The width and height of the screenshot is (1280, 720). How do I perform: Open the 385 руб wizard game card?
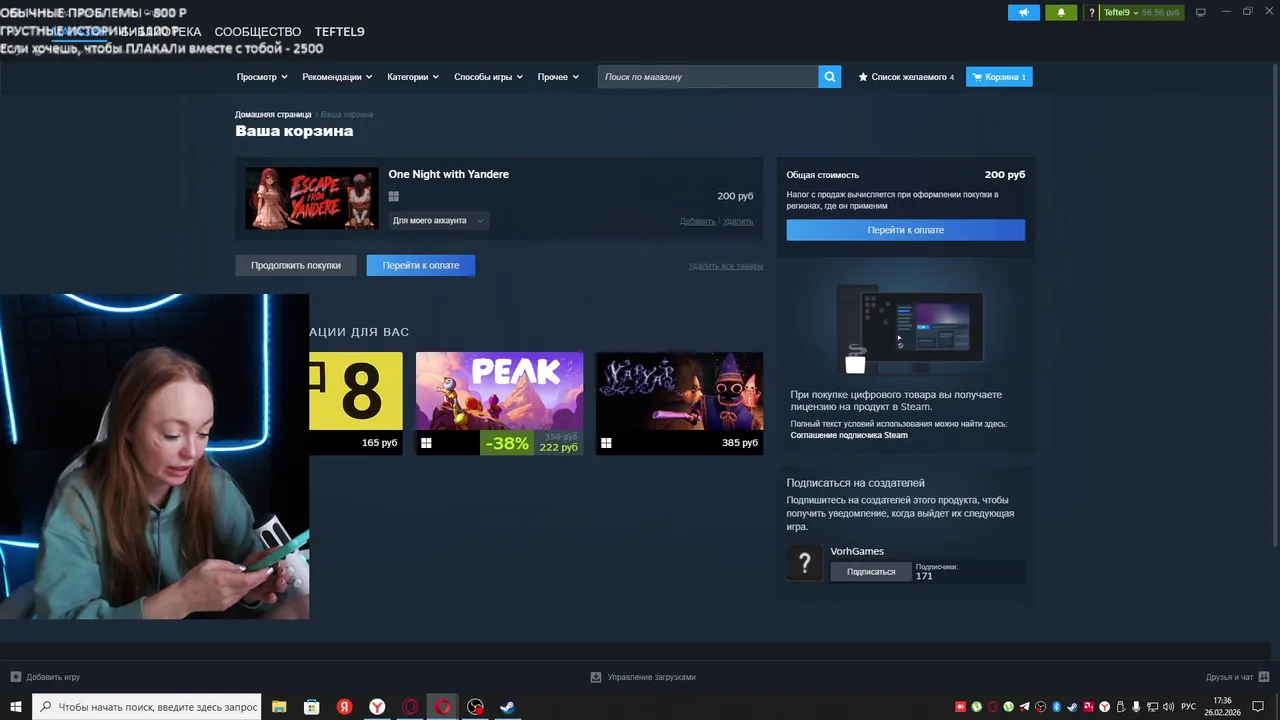point(679,403)
